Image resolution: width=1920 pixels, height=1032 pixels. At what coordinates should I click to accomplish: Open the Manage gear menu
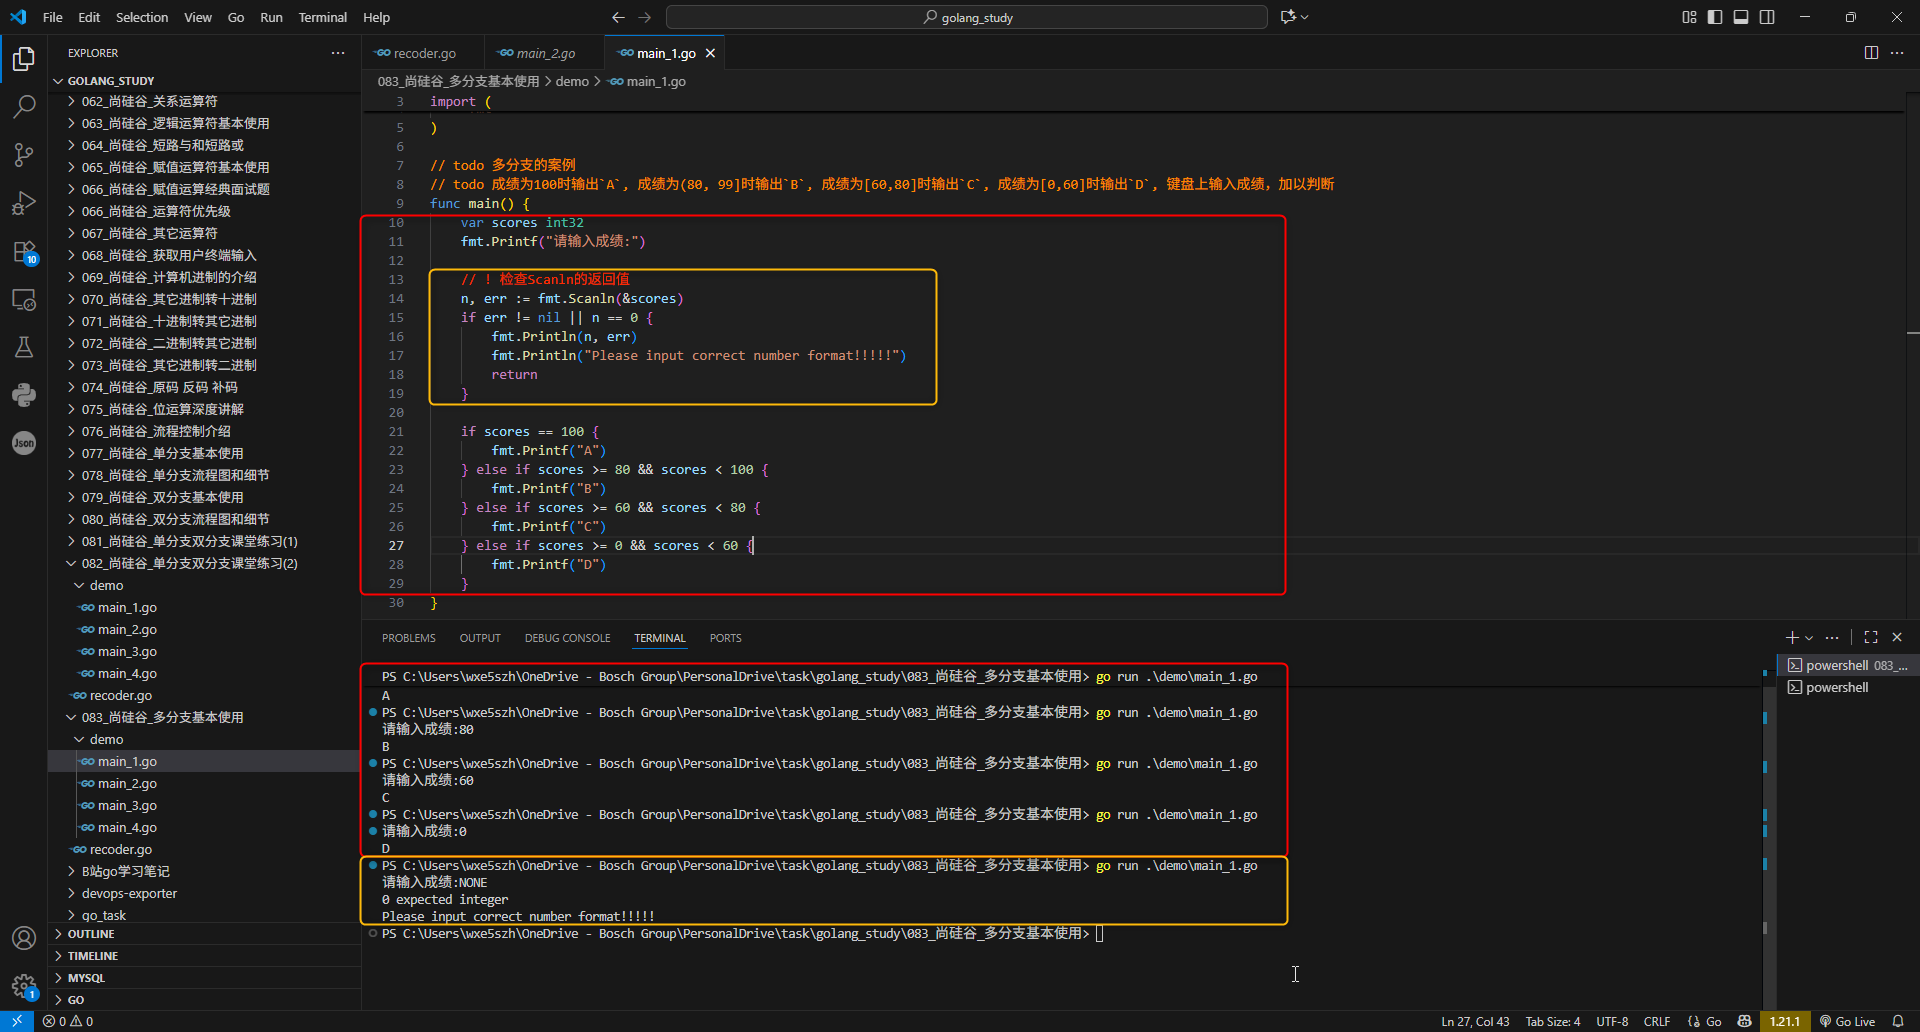point(24,986)
